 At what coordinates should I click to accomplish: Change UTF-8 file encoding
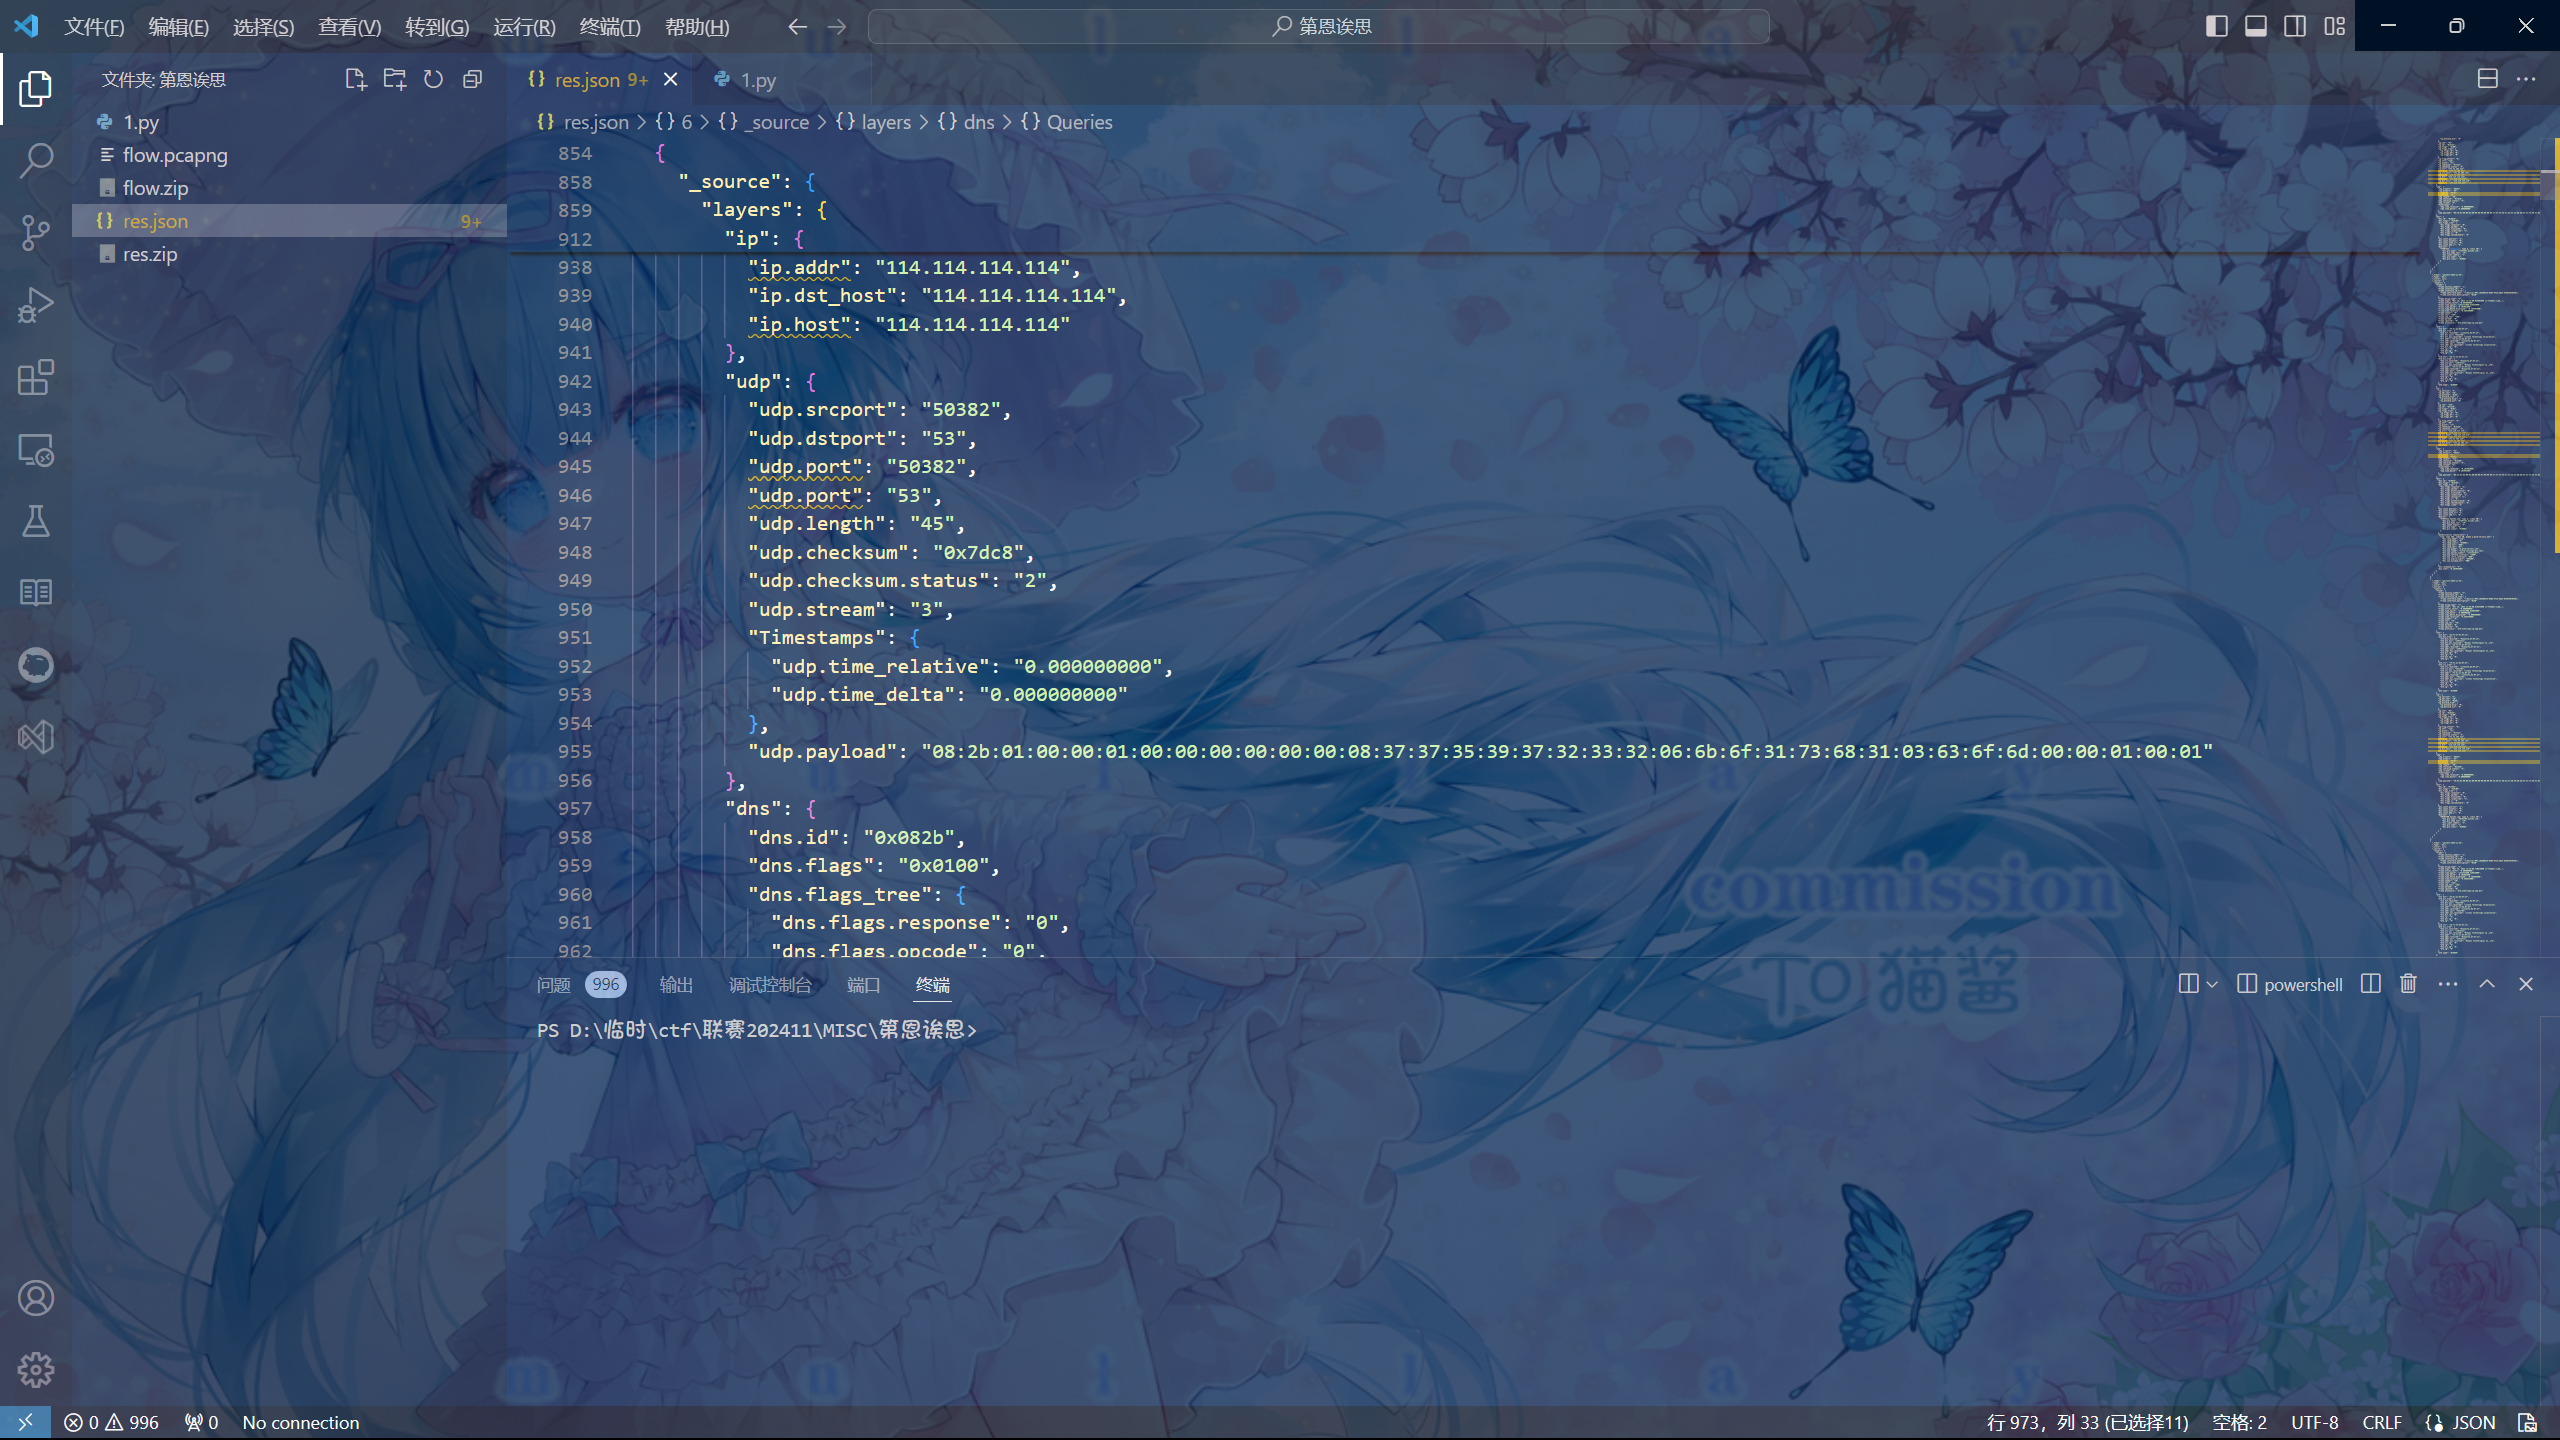pyautogui.click(x=2314, y=1422)
